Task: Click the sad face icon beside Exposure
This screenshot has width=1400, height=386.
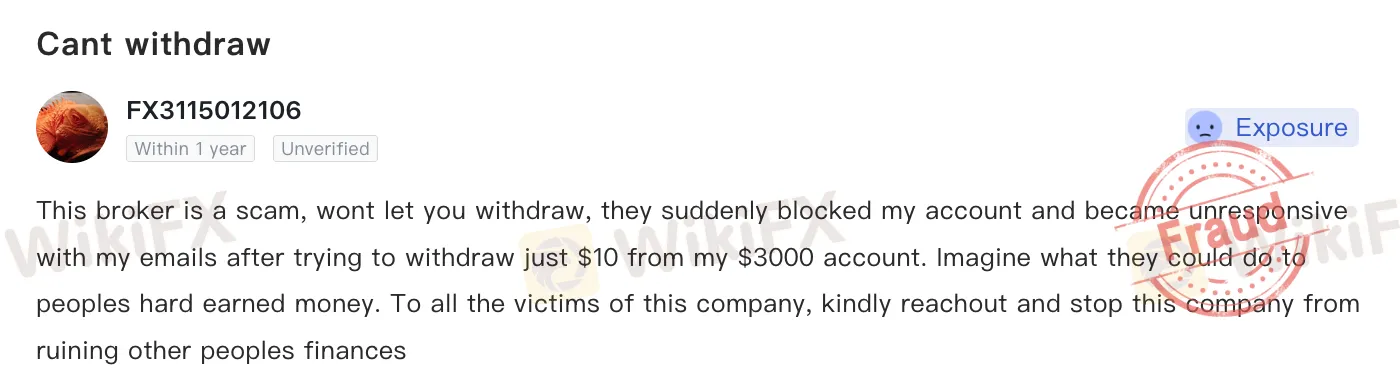Action: click(1205, 128)
